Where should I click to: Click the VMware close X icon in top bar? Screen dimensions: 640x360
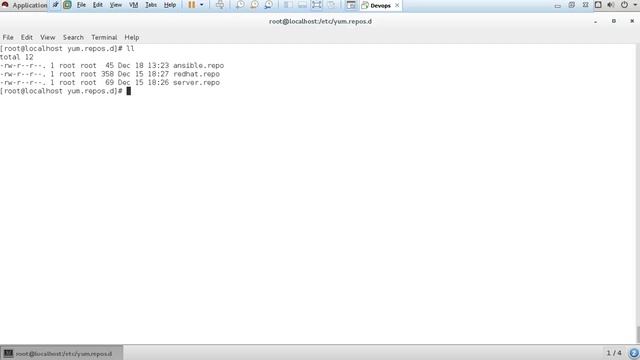point(585,5)
